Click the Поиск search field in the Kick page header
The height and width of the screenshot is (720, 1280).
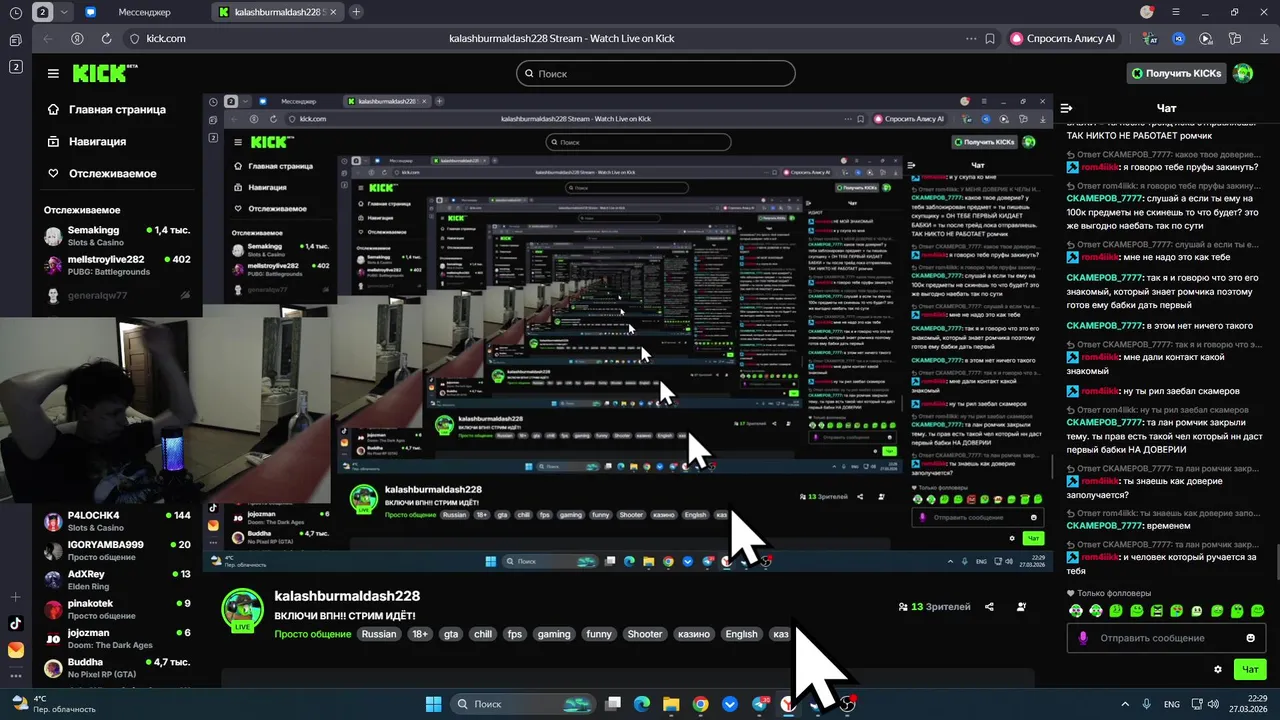pyautogui.click(x=656, y=73)
